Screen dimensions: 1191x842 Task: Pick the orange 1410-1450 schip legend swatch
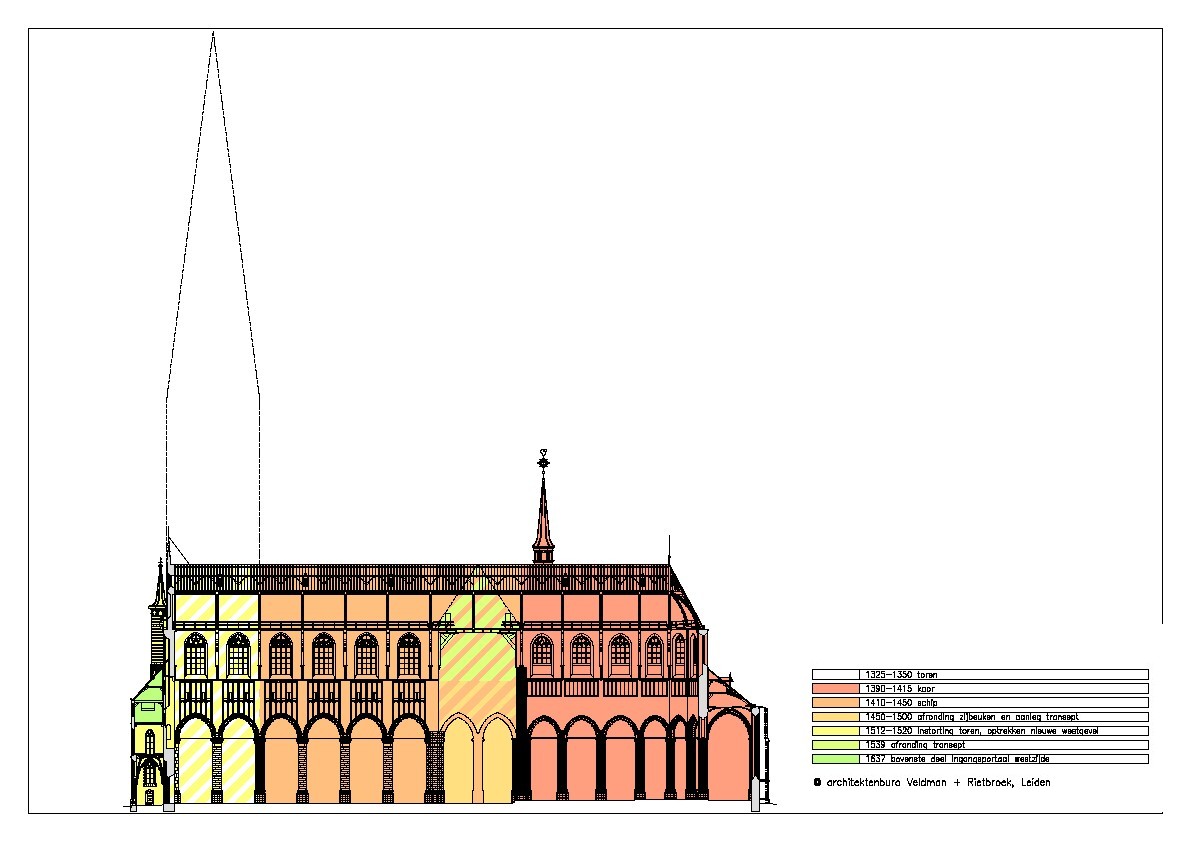[835, 703]
